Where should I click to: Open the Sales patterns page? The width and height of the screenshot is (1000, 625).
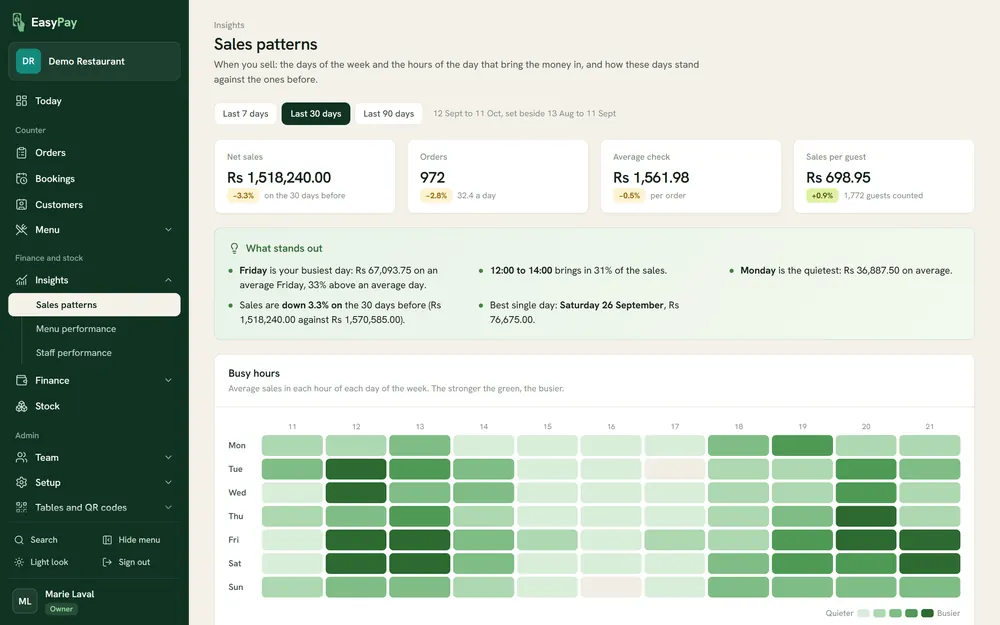pyautogui.click(x=94, y=305)
